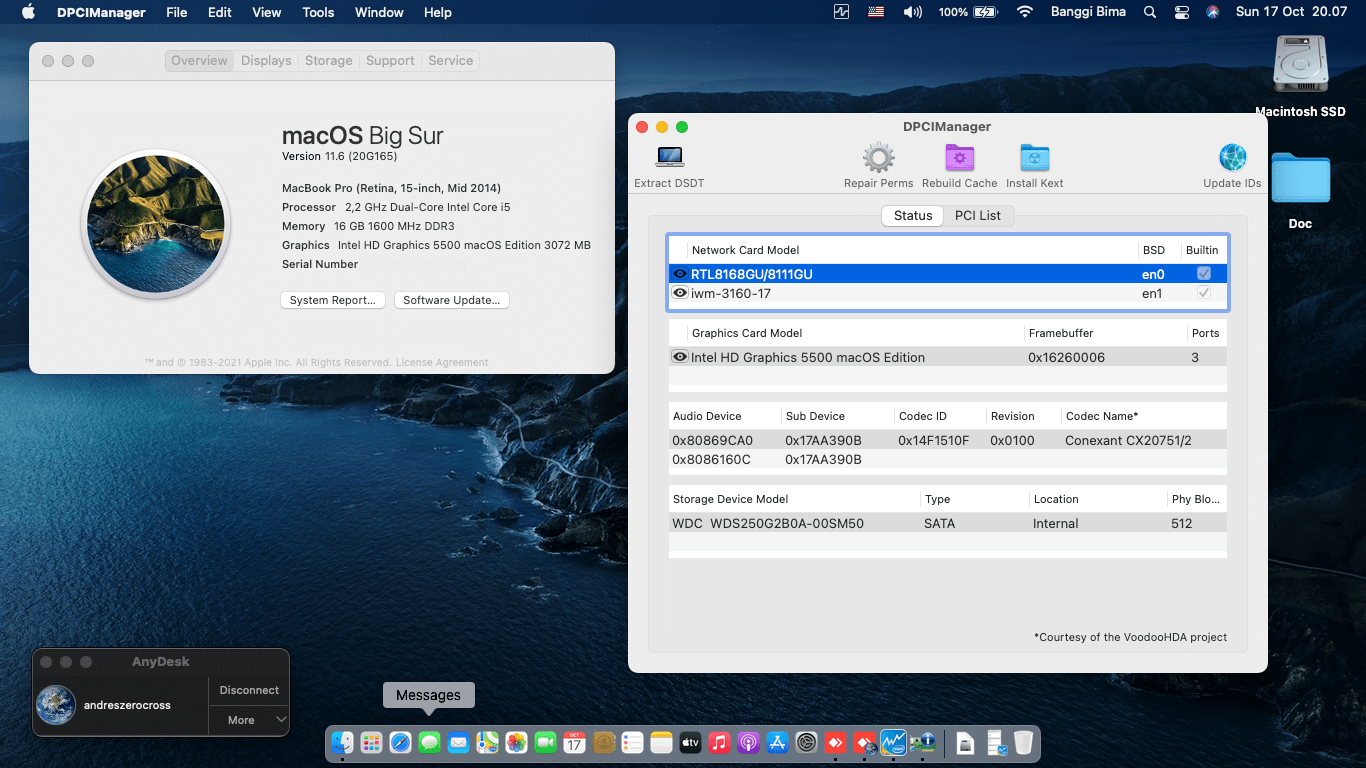Open Notes from the dock
This screenshot has width=1366, height=768.
(661, 743)
